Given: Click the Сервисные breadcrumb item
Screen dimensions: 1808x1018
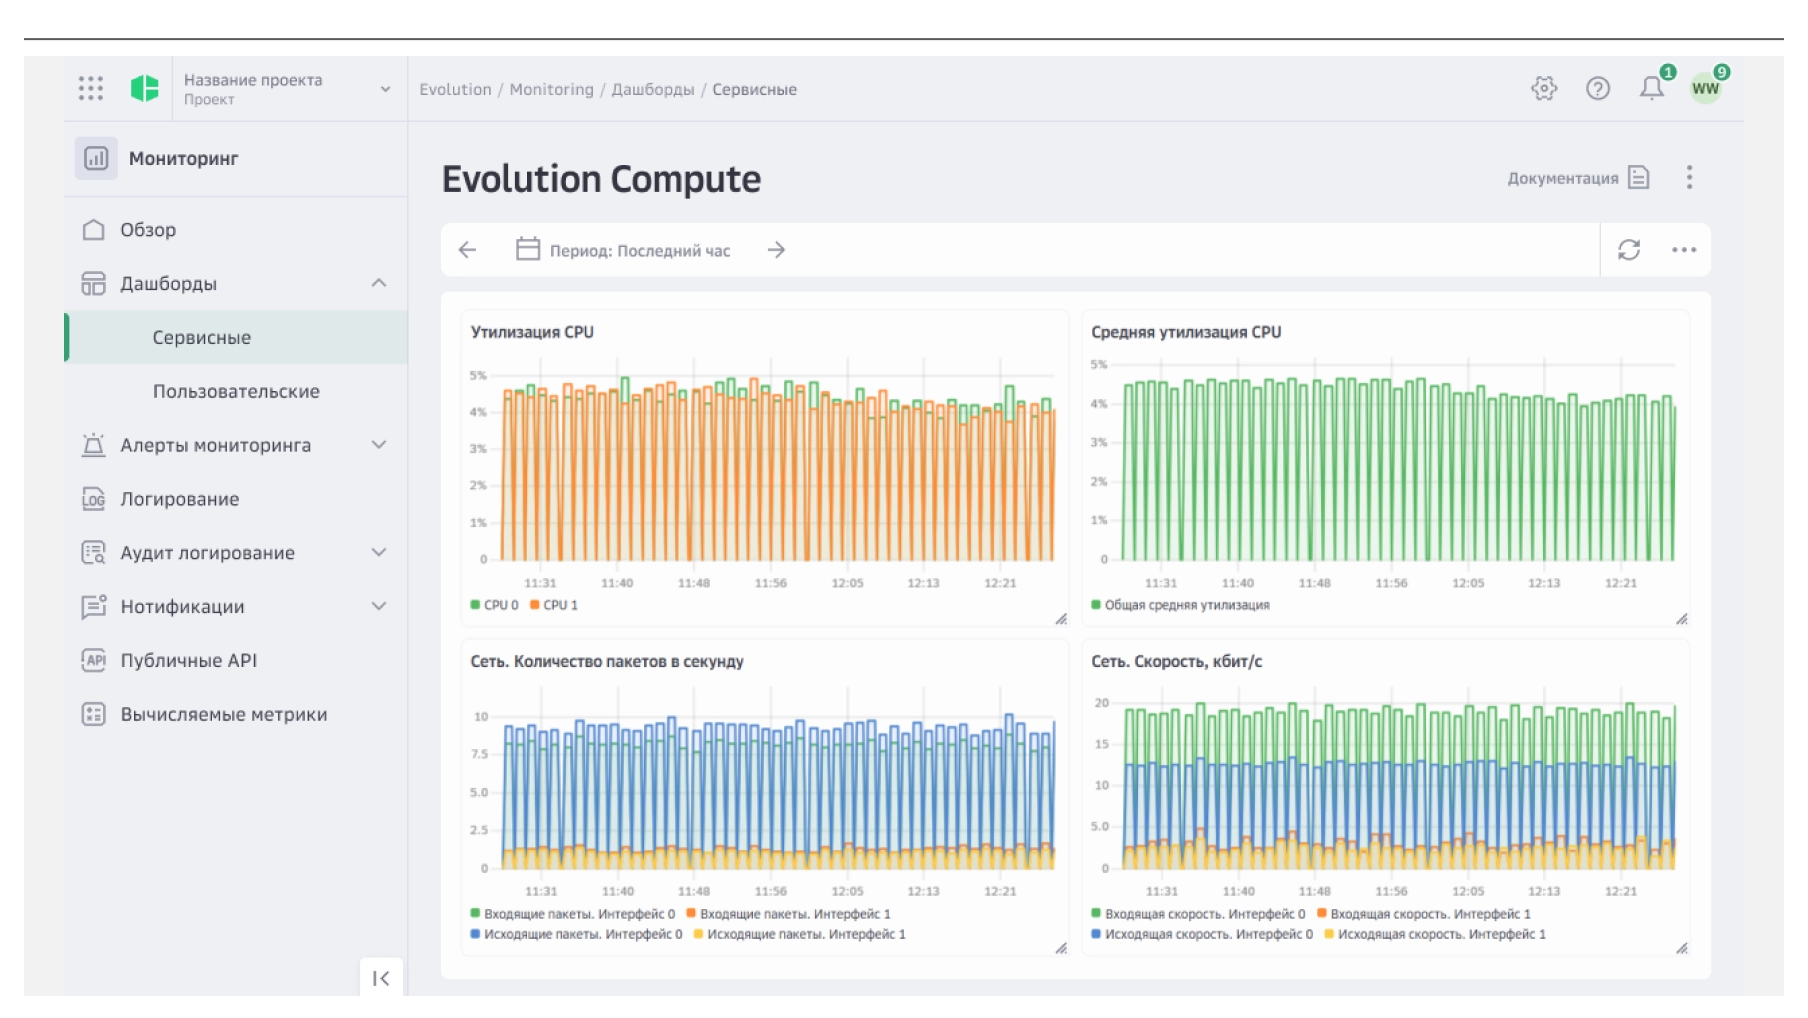Looking at the screenshot, I should pos(754,89).
